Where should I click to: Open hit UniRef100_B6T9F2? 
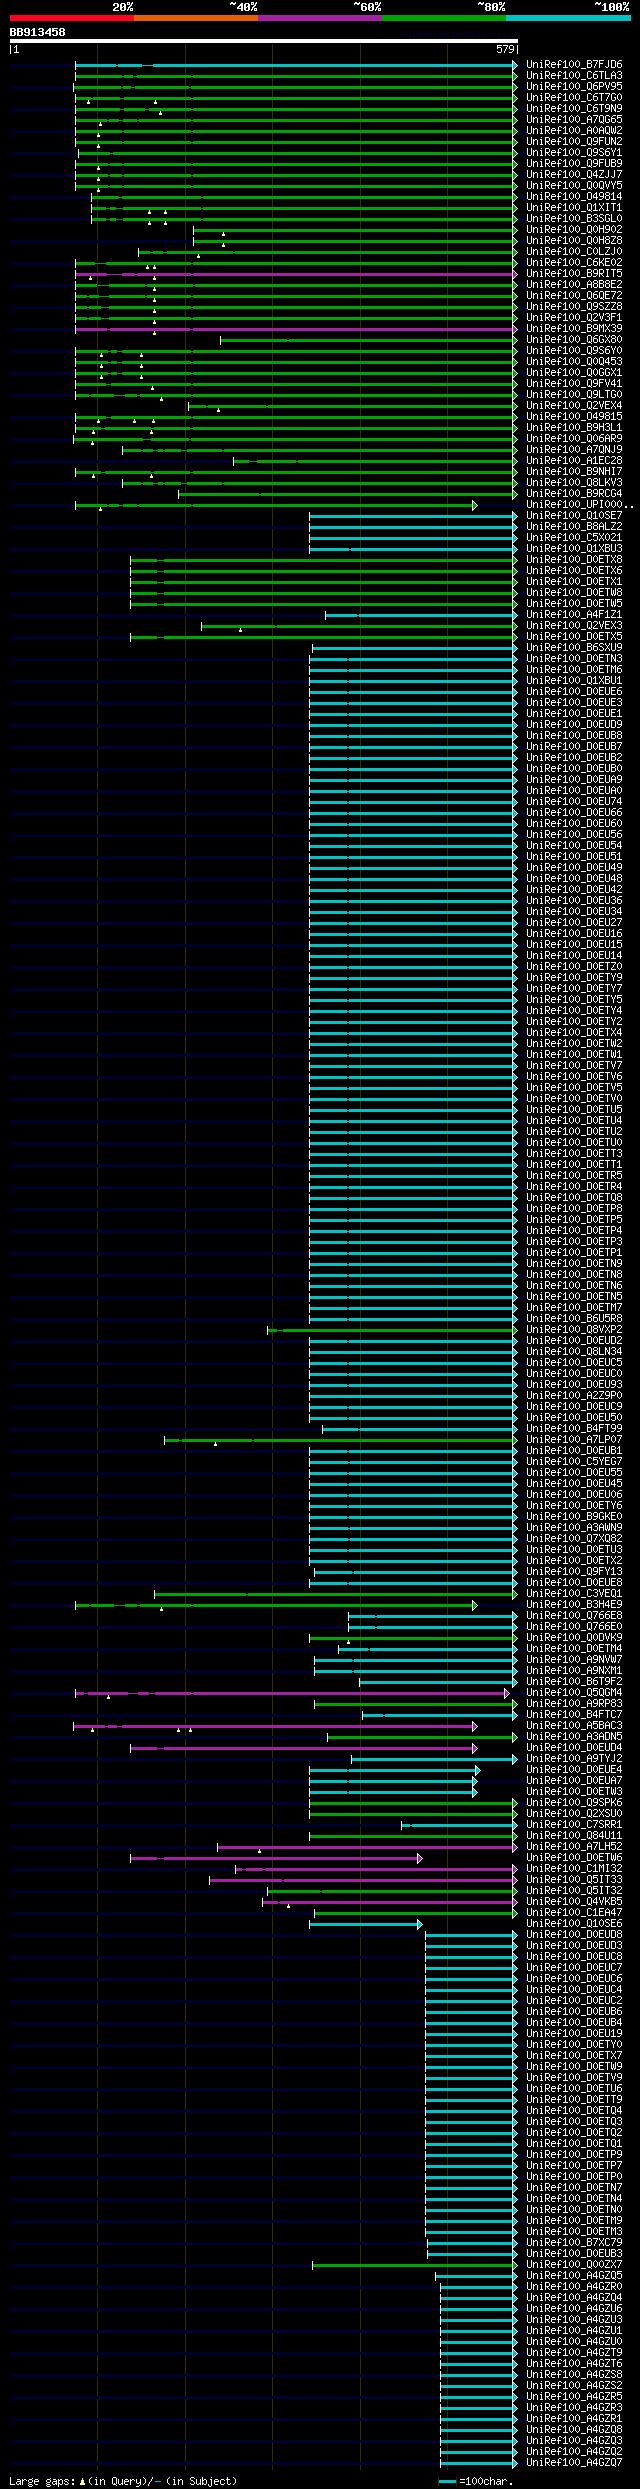click(x=574, y=1682)
